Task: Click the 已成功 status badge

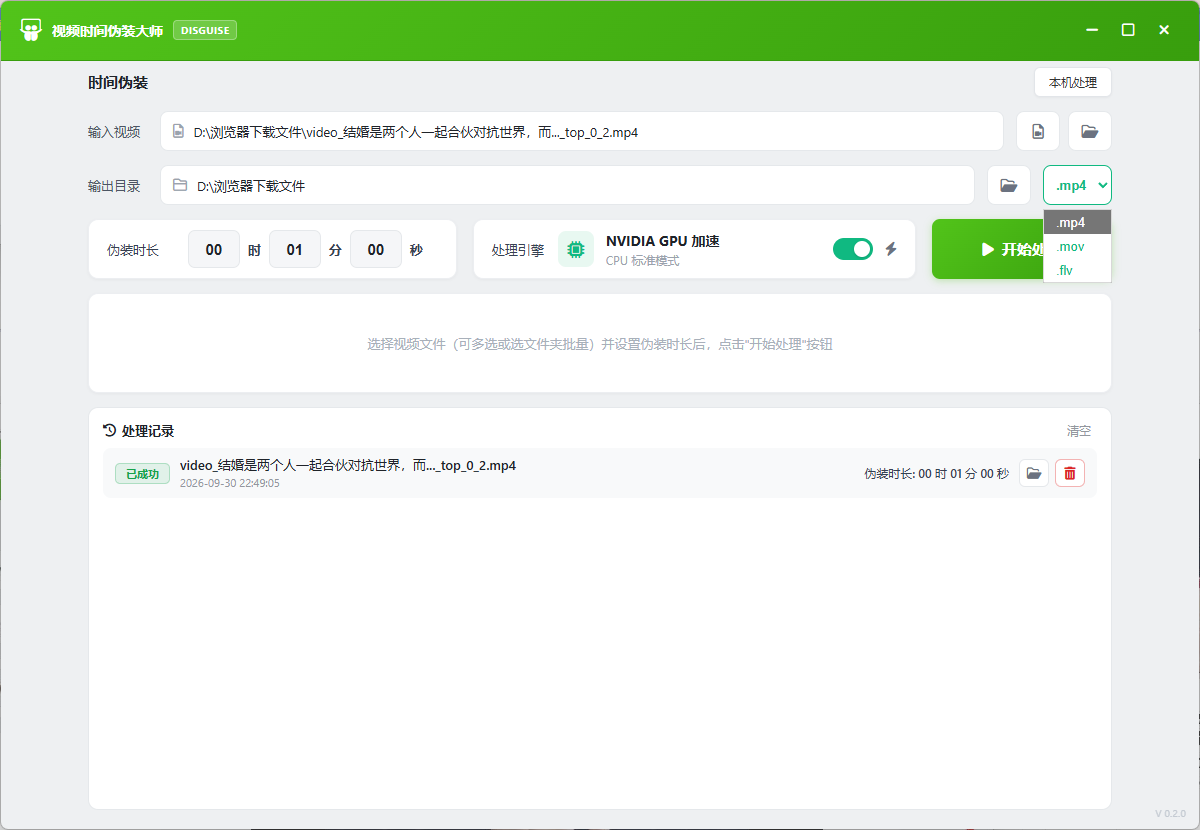Action: click(142, 473)
